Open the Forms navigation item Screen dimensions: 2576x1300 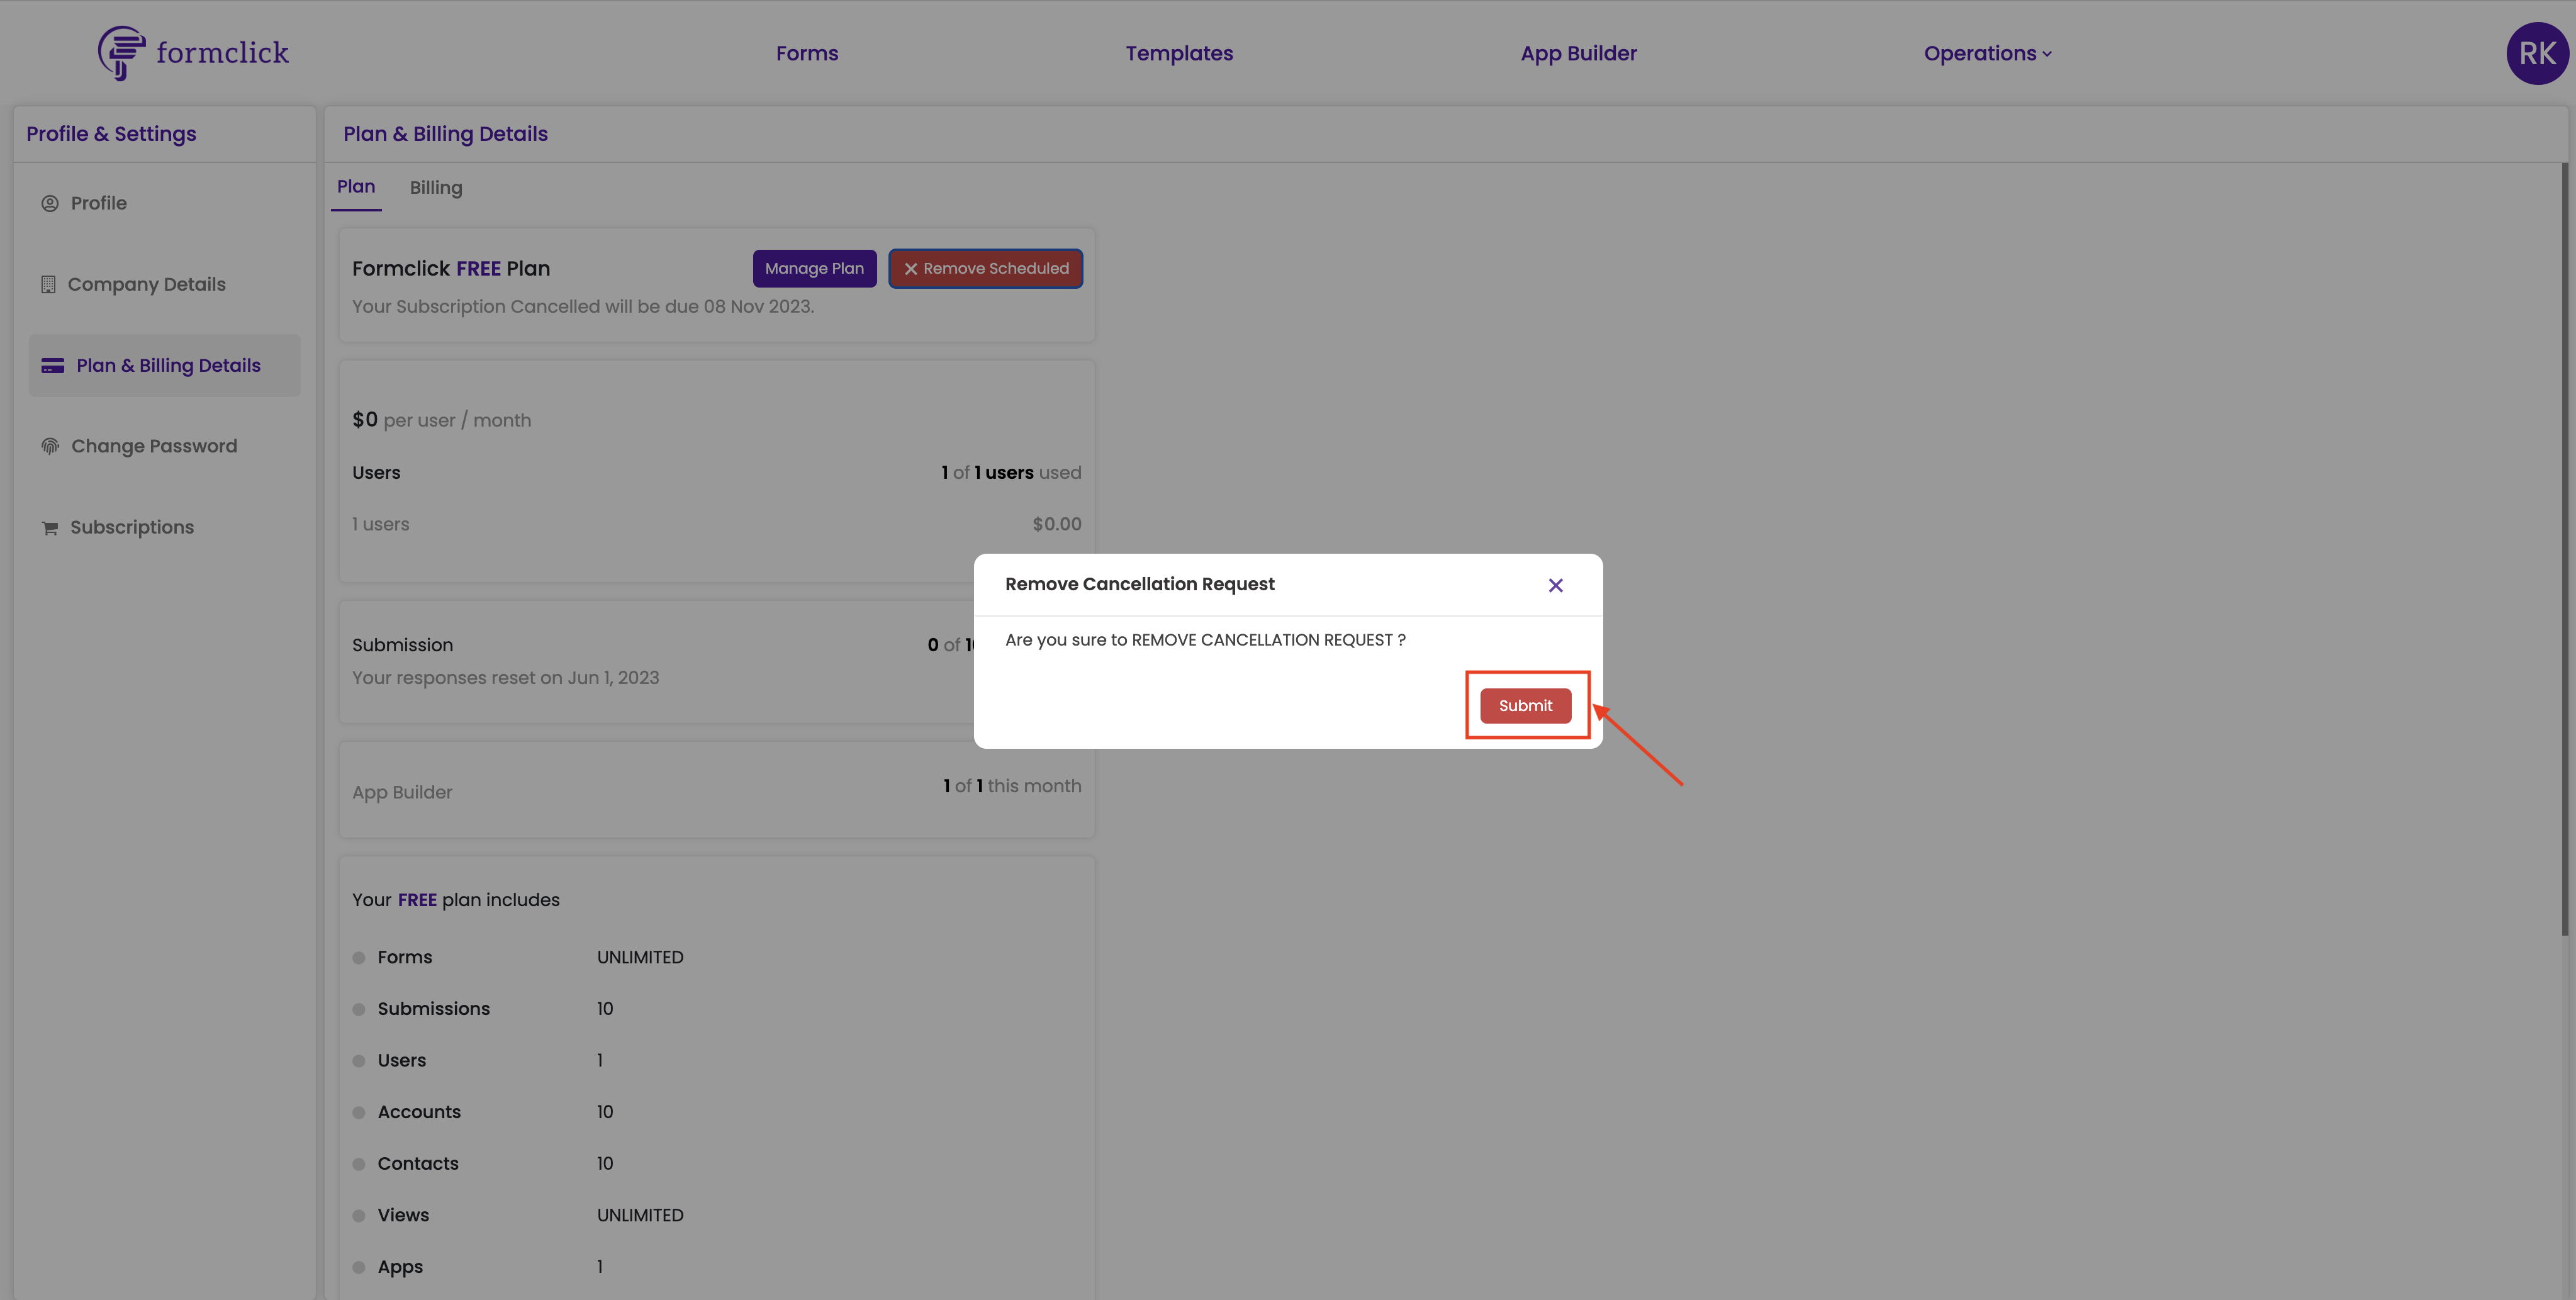coord(807,53)
